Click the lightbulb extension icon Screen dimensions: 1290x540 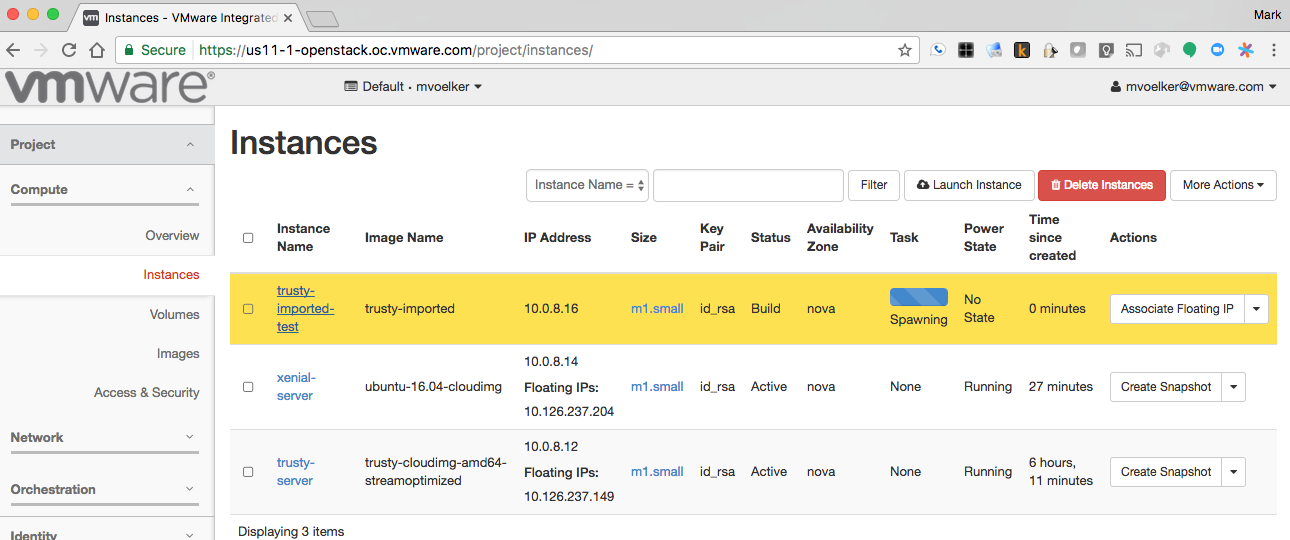point(1106,50)
